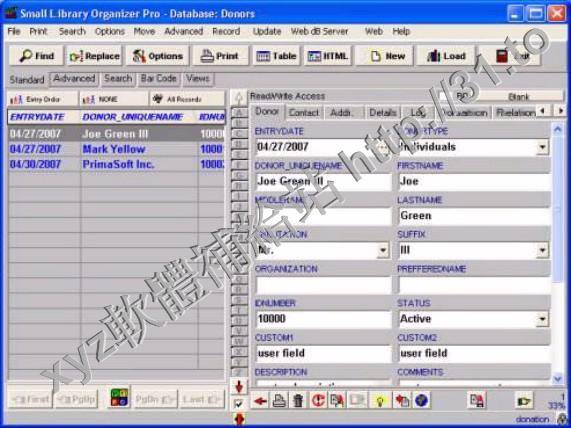Switch to the Bar Code tab
Screen dimensions: 571x428
point(158,79)
